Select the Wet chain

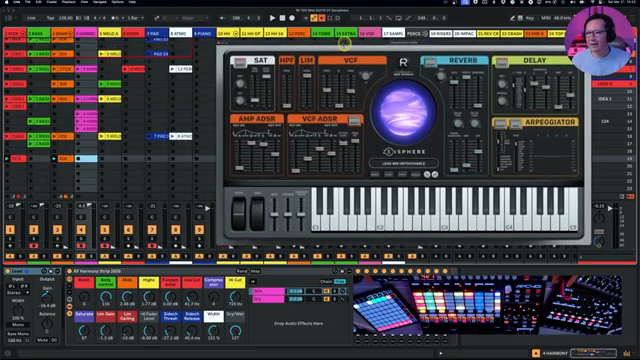coord(268,291)
